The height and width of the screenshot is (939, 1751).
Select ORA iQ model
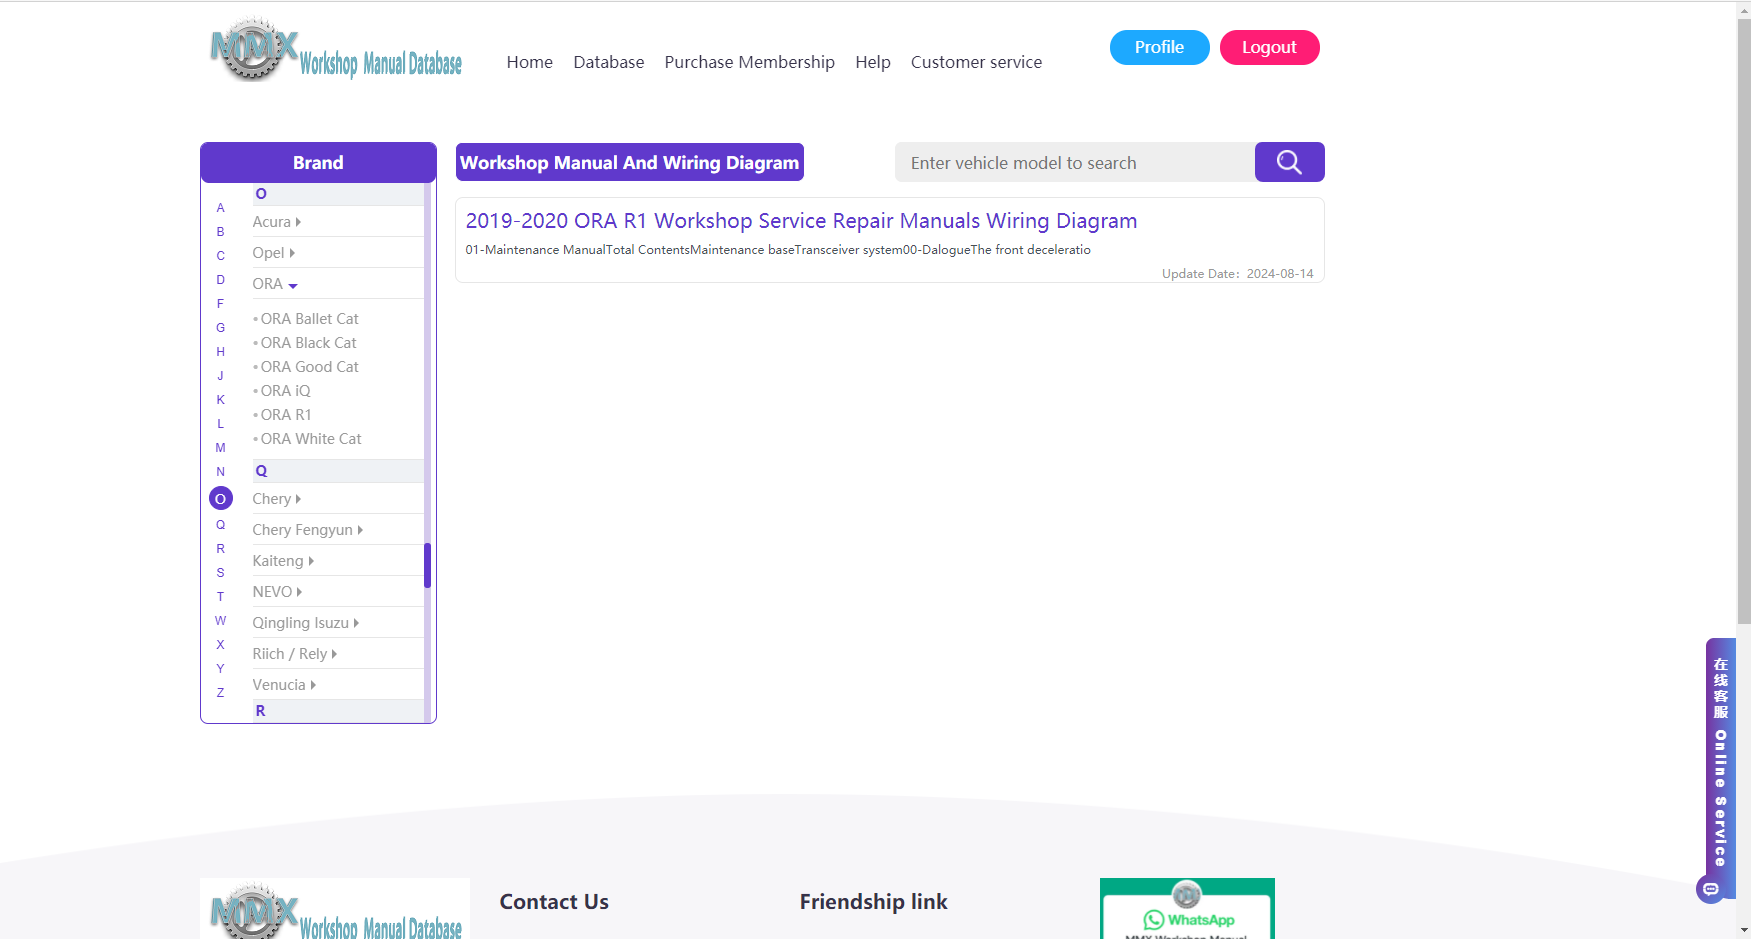(285, 391)
